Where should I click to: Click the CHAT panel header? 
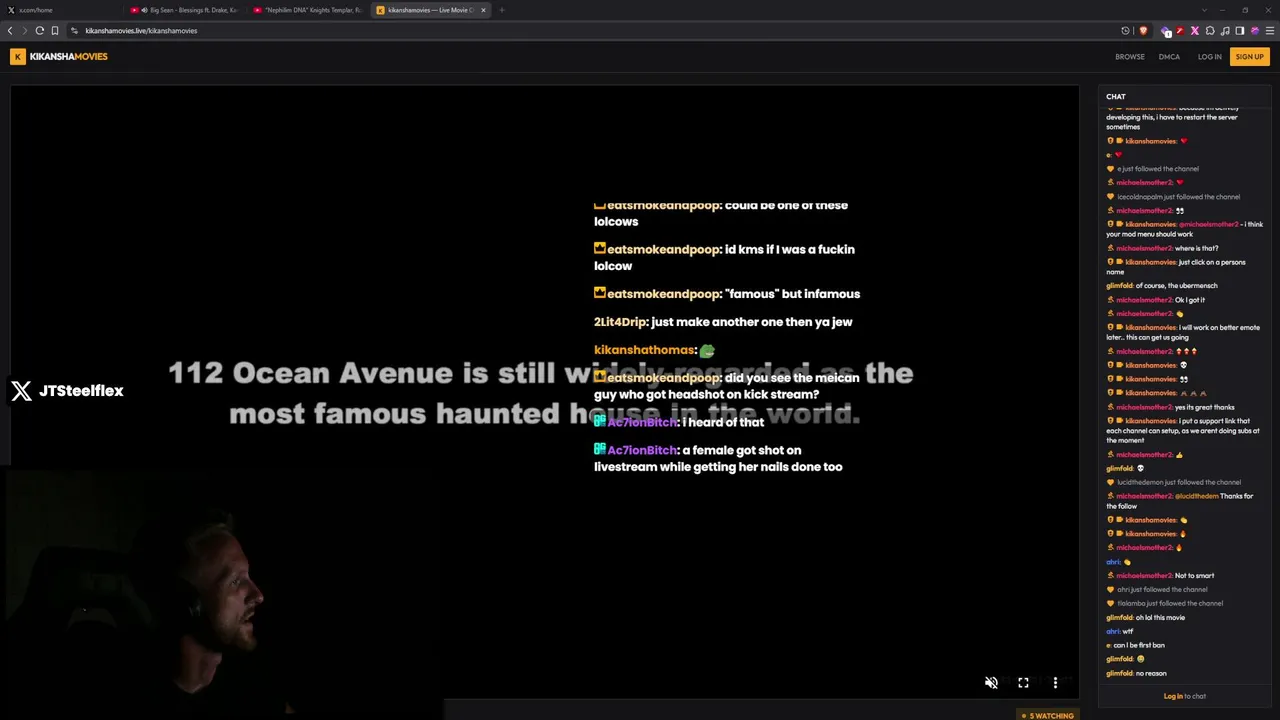click(x=1116, y=97)
